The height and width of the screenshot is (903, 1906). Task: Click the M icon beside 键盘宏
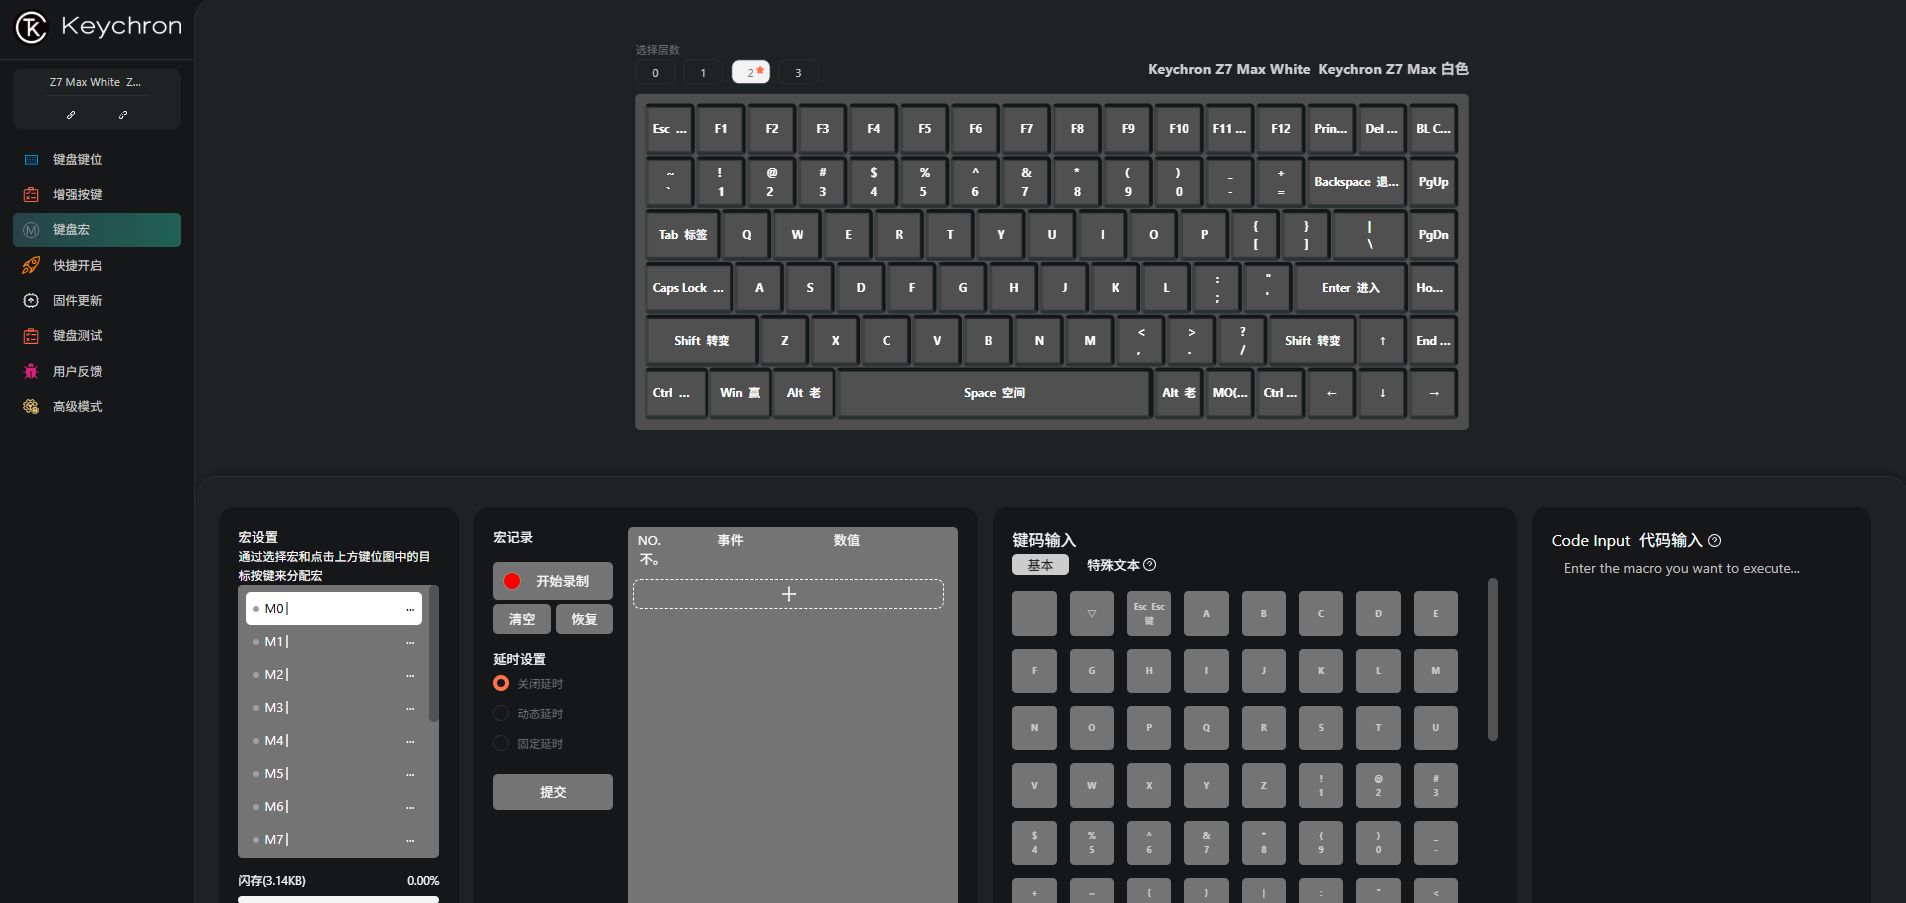pyautogui.click(x=31, y=230)
